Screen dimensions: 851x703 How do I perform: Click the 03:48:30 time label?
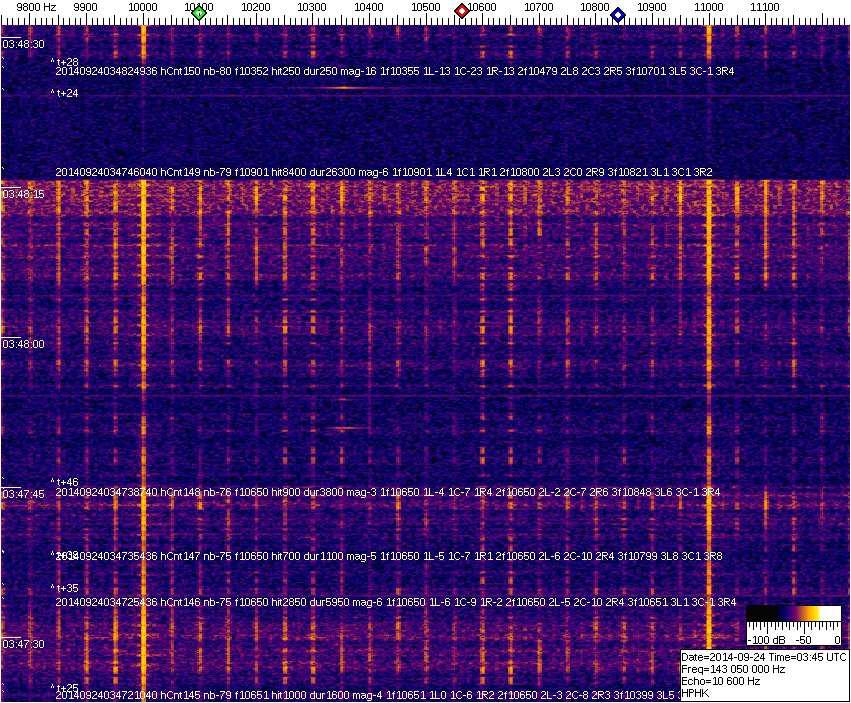(23, 44)
